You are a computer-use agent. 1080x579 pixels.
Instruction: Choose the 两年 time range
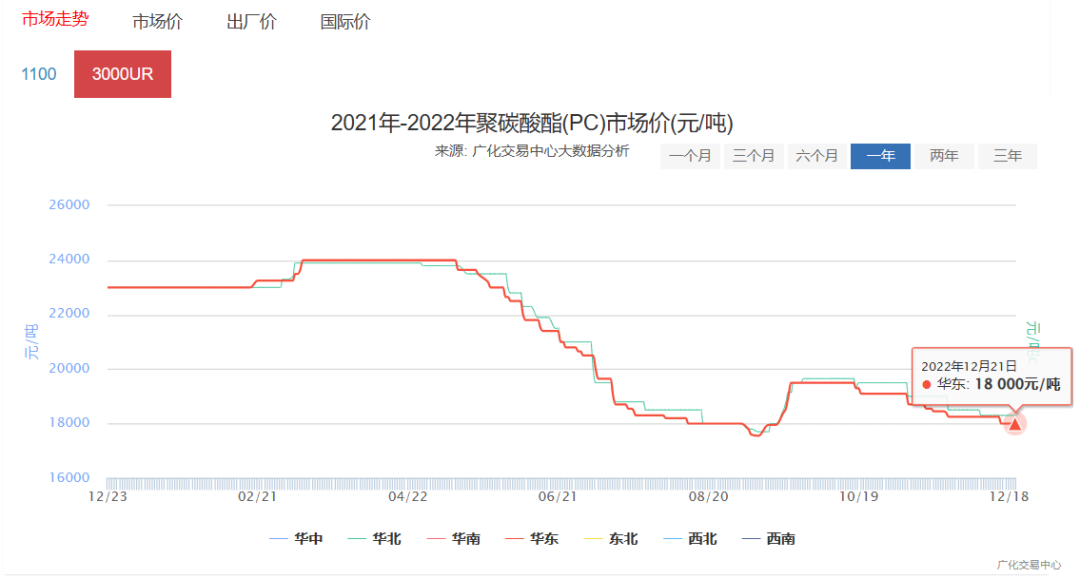click(x=944, y=156)
